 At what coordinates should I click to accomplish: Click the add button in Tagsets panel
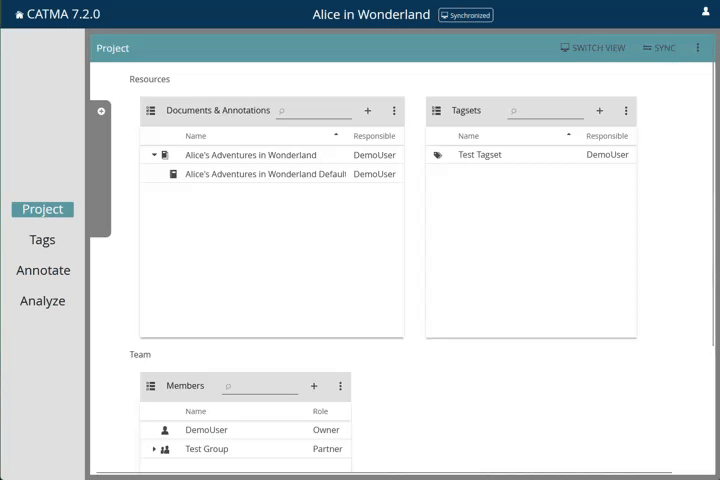click(x=600, y=111)
